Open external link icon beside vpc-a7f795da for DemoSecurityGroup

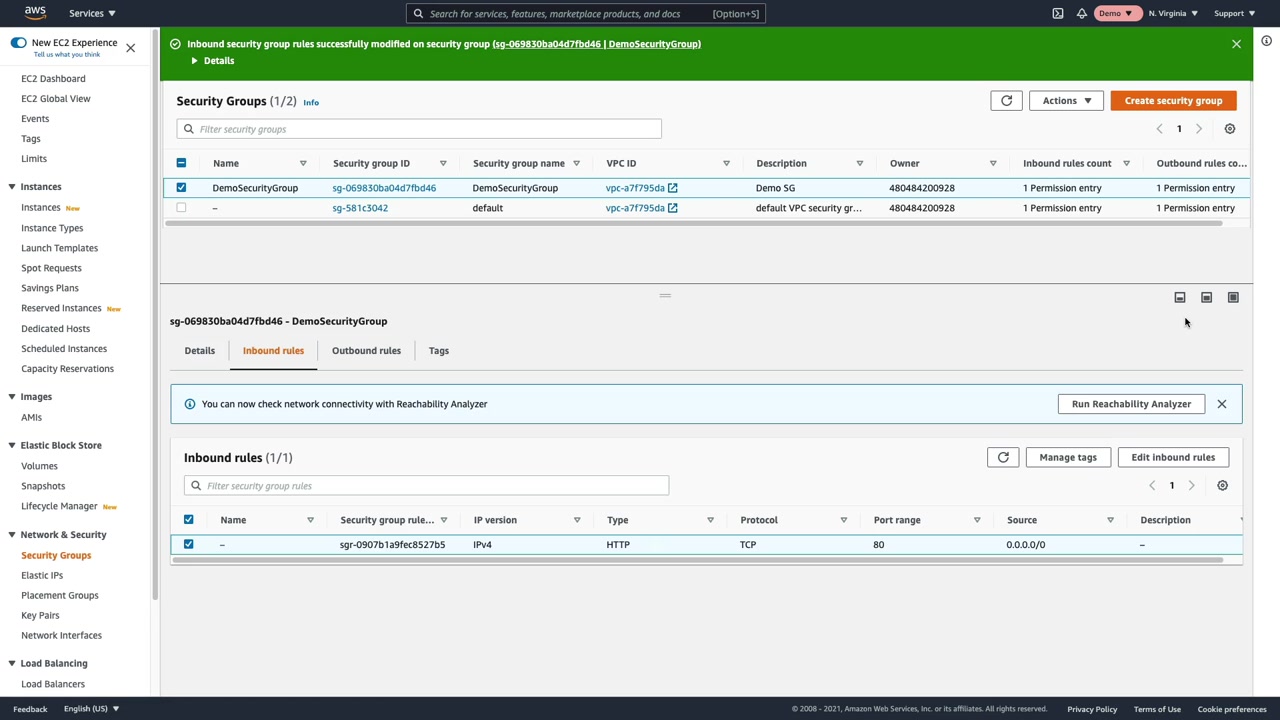click(673, 188)
